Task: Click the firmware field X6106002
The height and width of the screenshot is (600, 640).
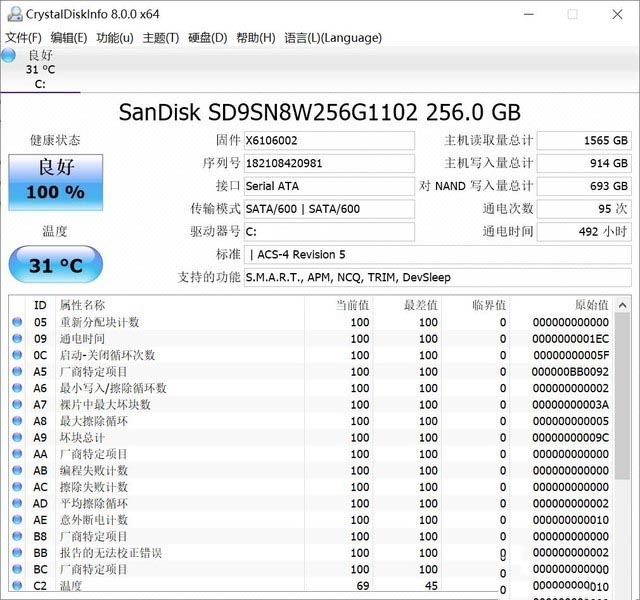Action: pos(329,141)
